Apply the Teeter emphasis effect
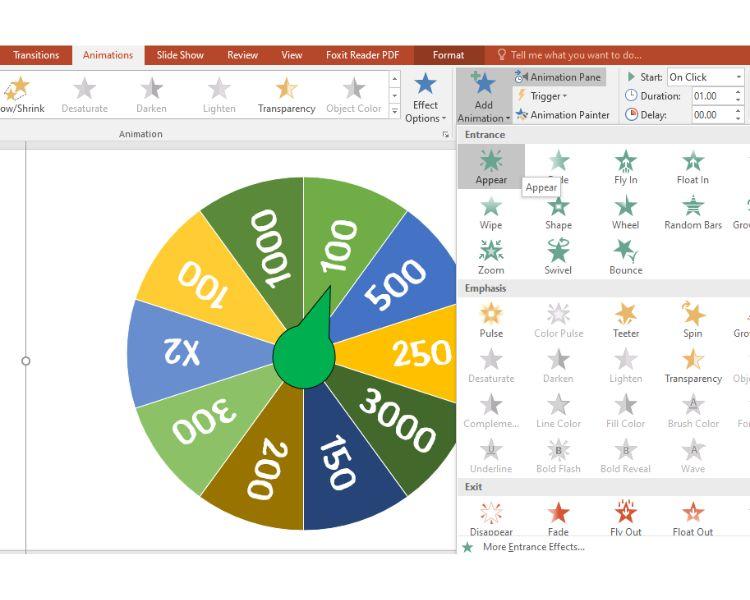 point(626,321)
